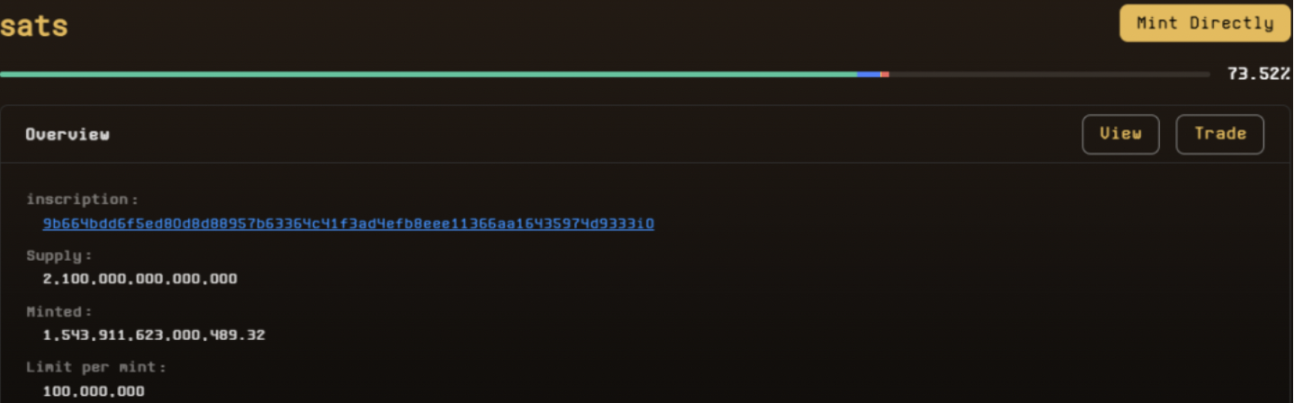Click the trailing i0 of the inscription hash
This screenshot has height=403, width=1294.
coord(647,223)
